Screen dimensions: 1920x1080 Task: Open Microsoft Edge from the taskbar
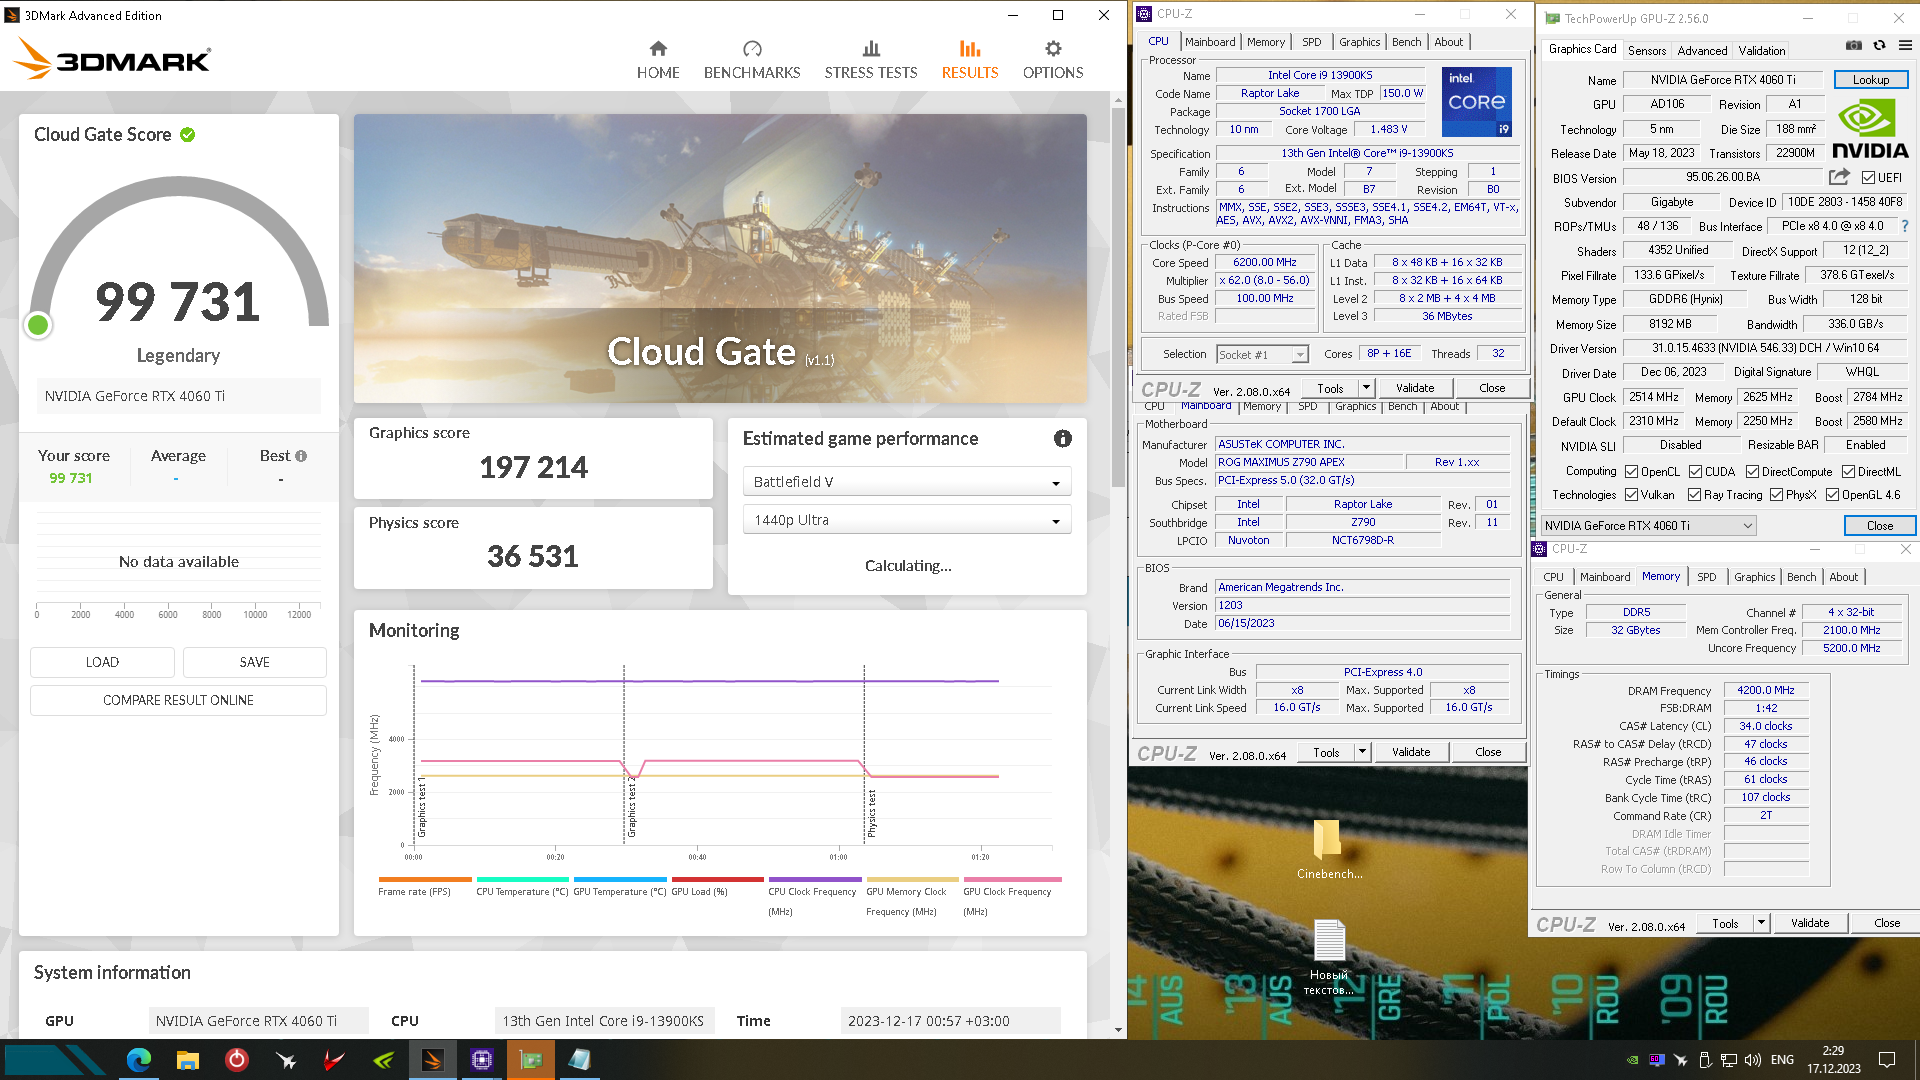click(138, 1060)
